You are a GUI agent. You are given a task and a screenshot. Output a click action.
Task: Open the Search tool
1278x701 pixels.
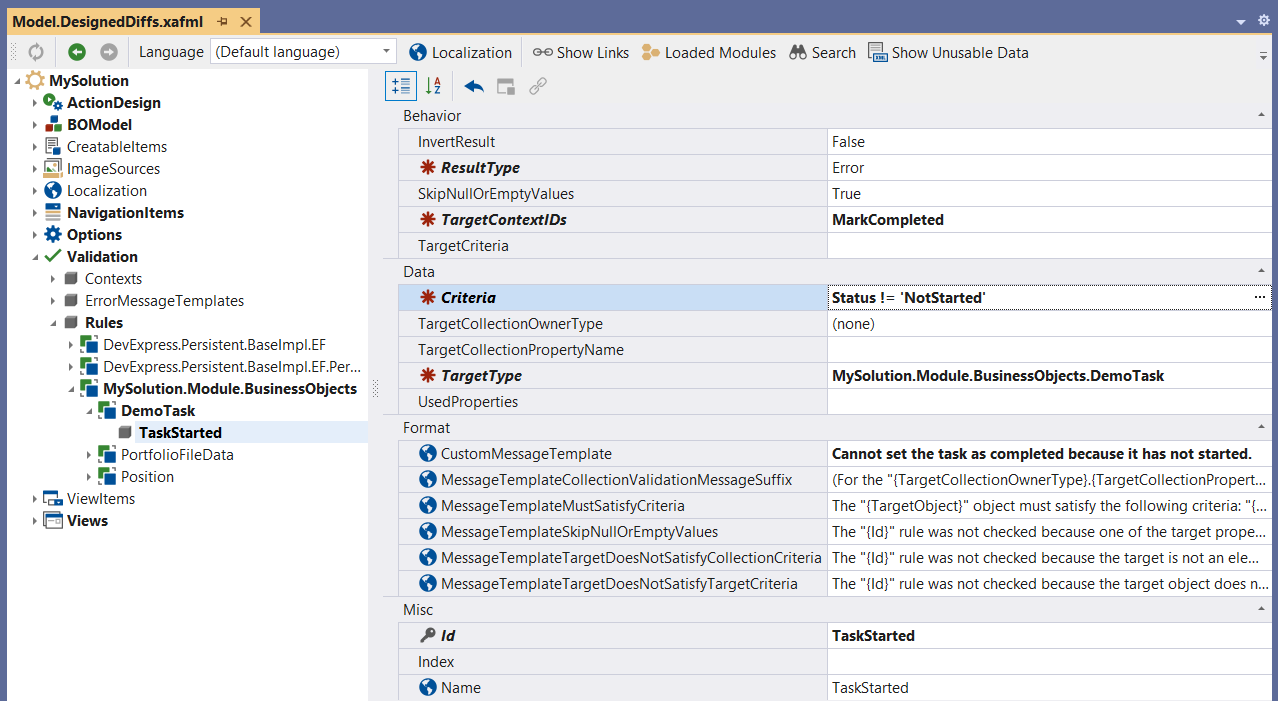[x=822, y=52]
